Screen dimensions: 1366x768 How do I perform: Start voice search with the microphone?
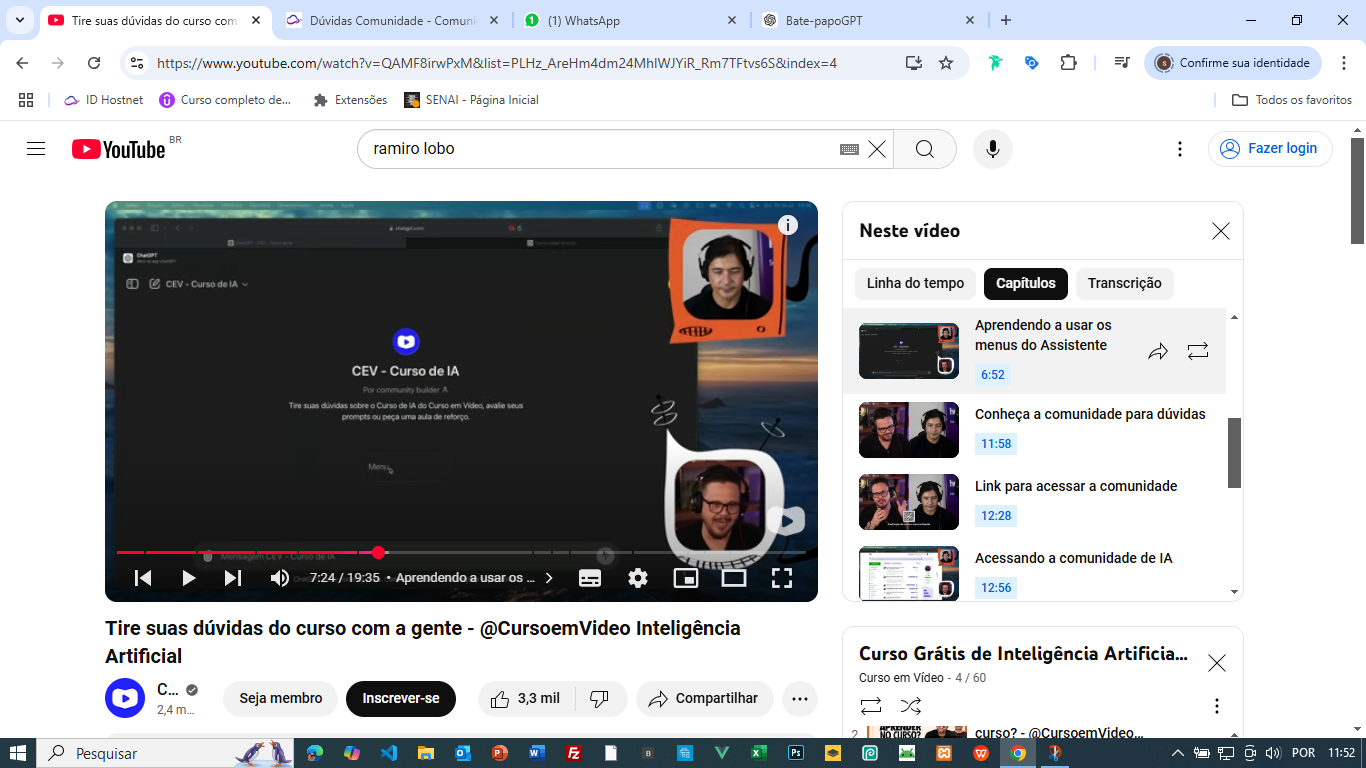992,149
